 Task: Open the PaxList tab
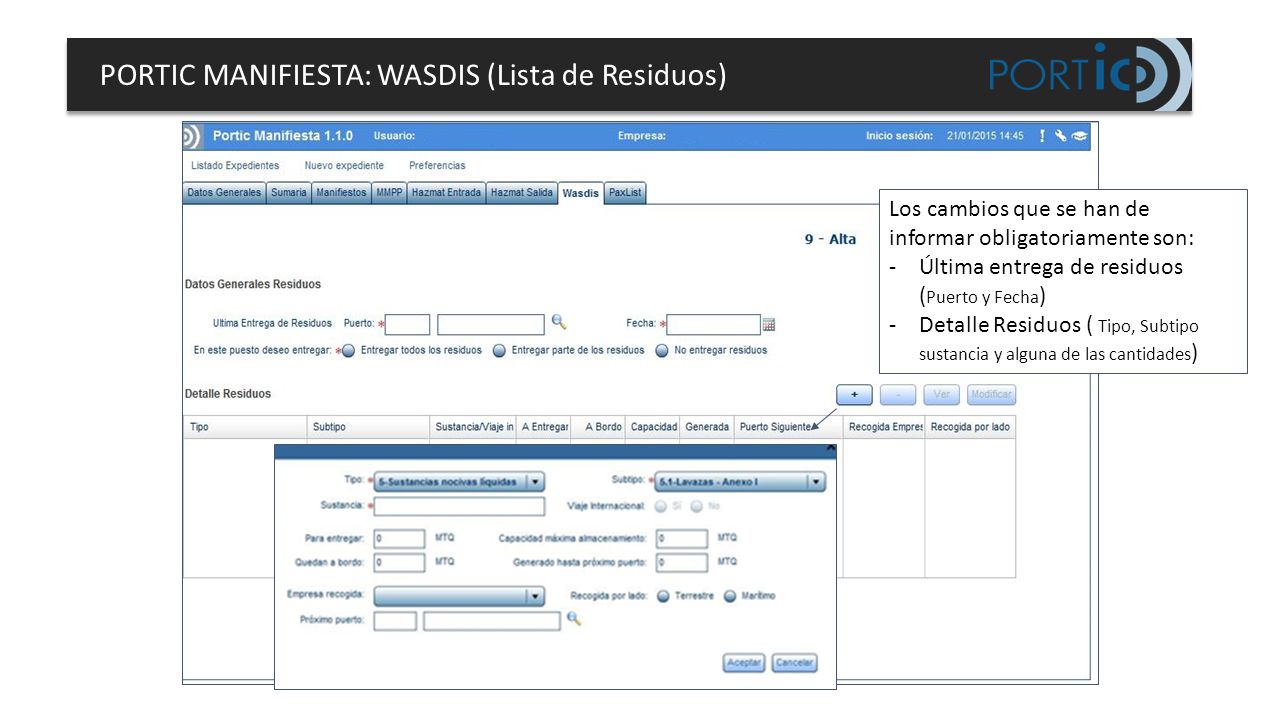click(x=625, y=193)
